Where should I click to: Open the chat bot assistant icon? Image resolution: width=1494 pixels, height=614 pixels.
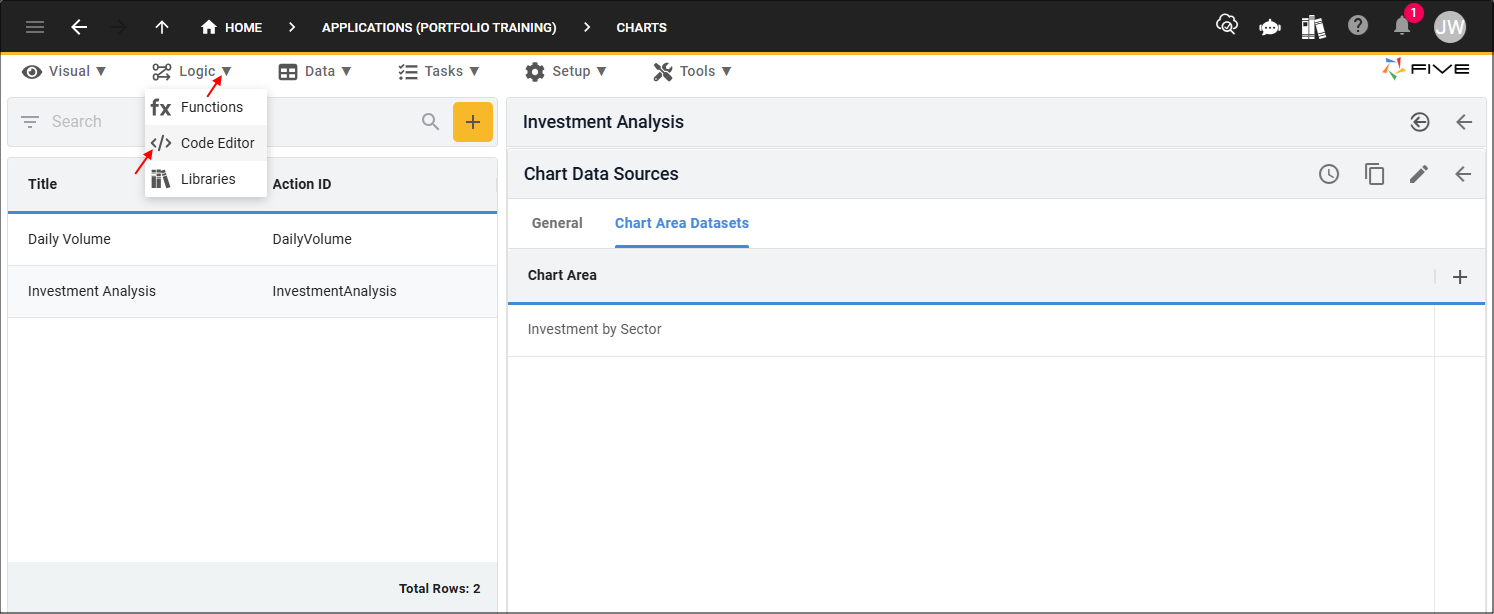[1270, 27]
